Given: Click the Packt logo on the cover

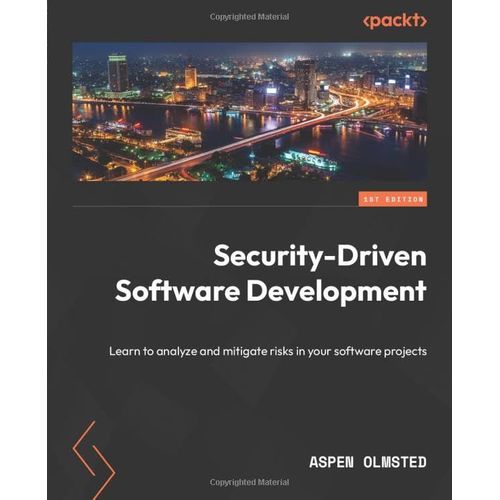Looking at the screenshot, I should click(x=395, y=21).
